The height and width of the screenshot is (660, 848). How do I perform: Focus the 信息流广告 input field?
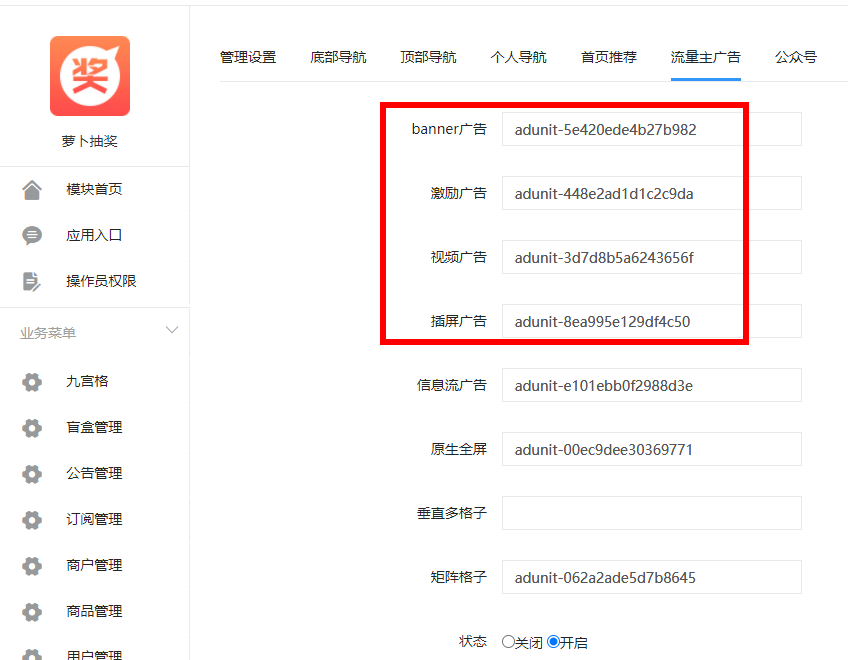point(652,385)
